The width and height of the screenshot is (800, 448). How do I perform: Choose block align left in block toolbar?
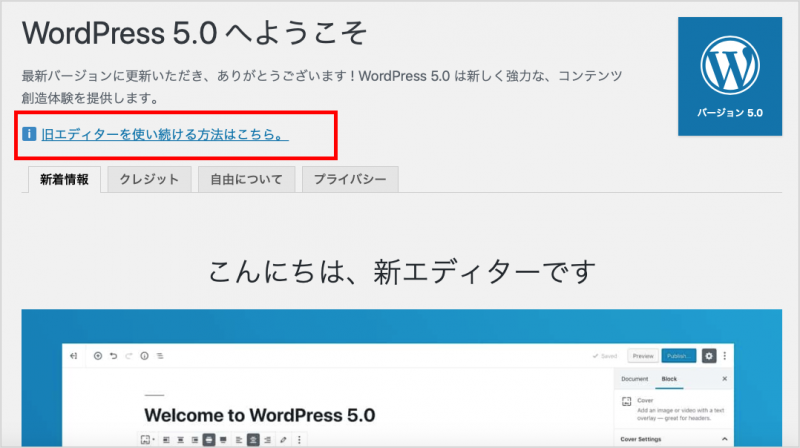tap(166, 440)
